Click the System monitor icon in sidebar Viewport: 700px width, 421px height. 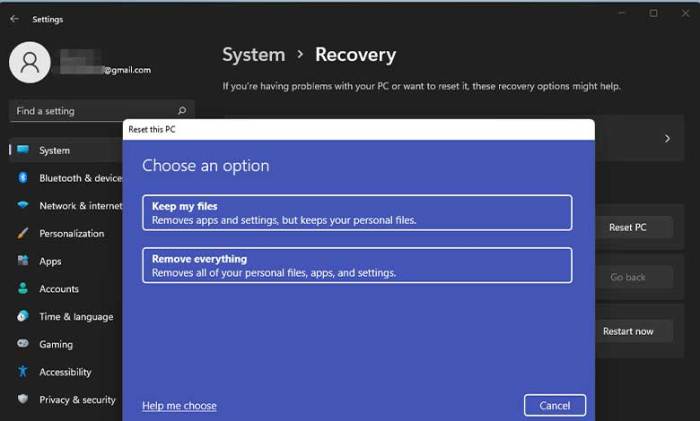pos(23,150)
